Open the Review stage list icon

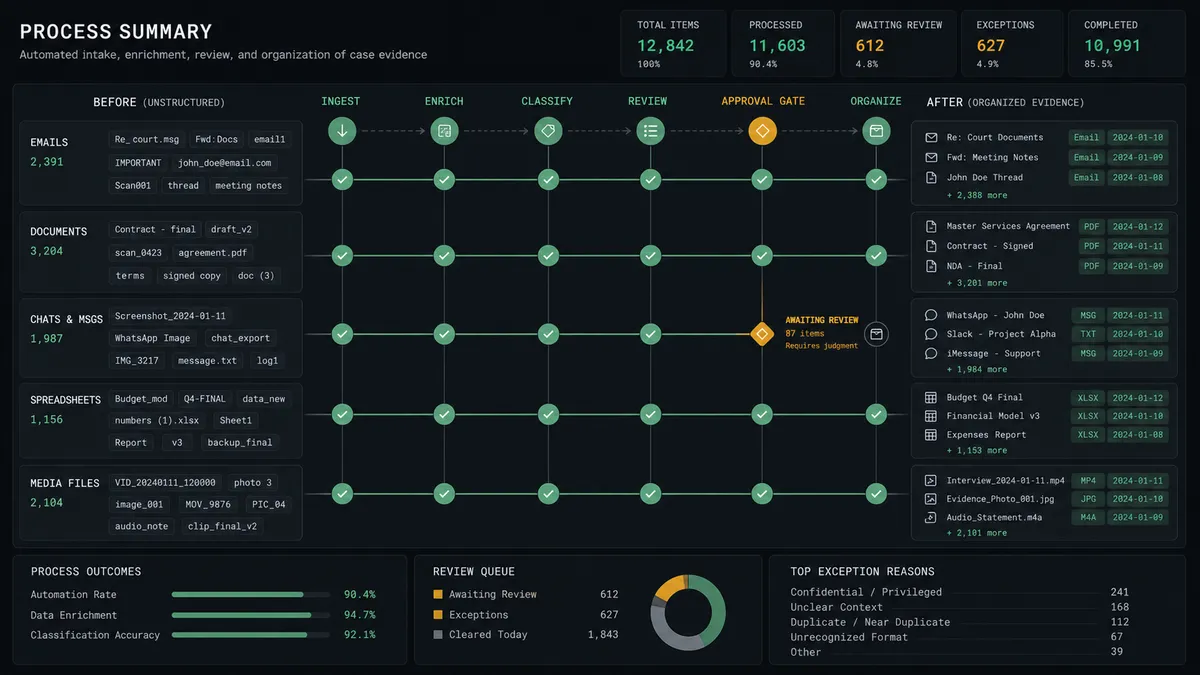[651, 131]
